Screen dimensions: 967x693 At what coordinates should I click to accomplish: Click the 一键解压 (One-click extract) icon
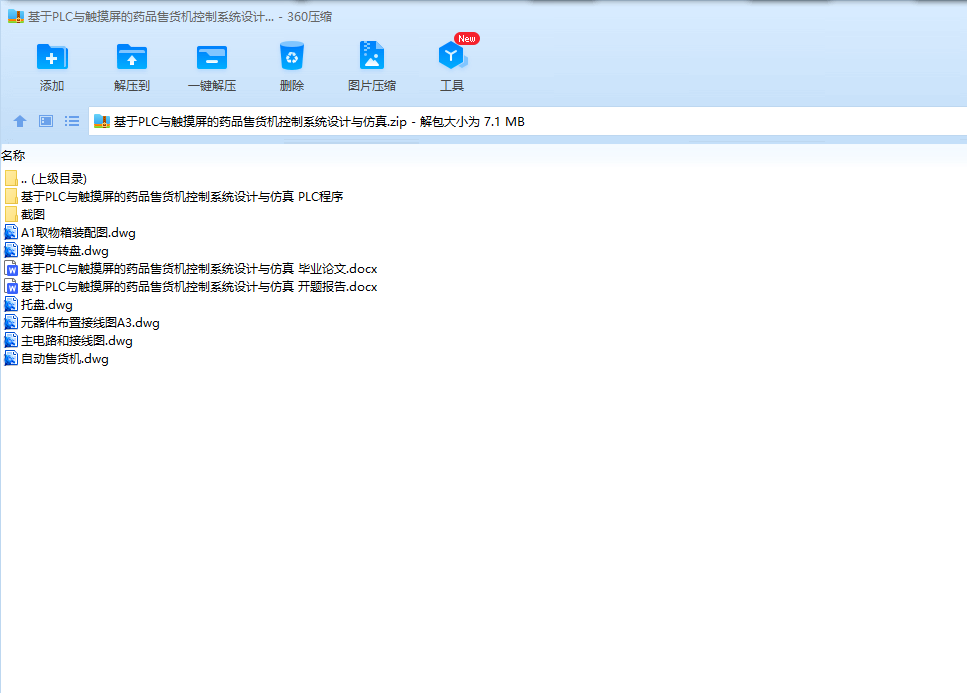tap(212, 57)
